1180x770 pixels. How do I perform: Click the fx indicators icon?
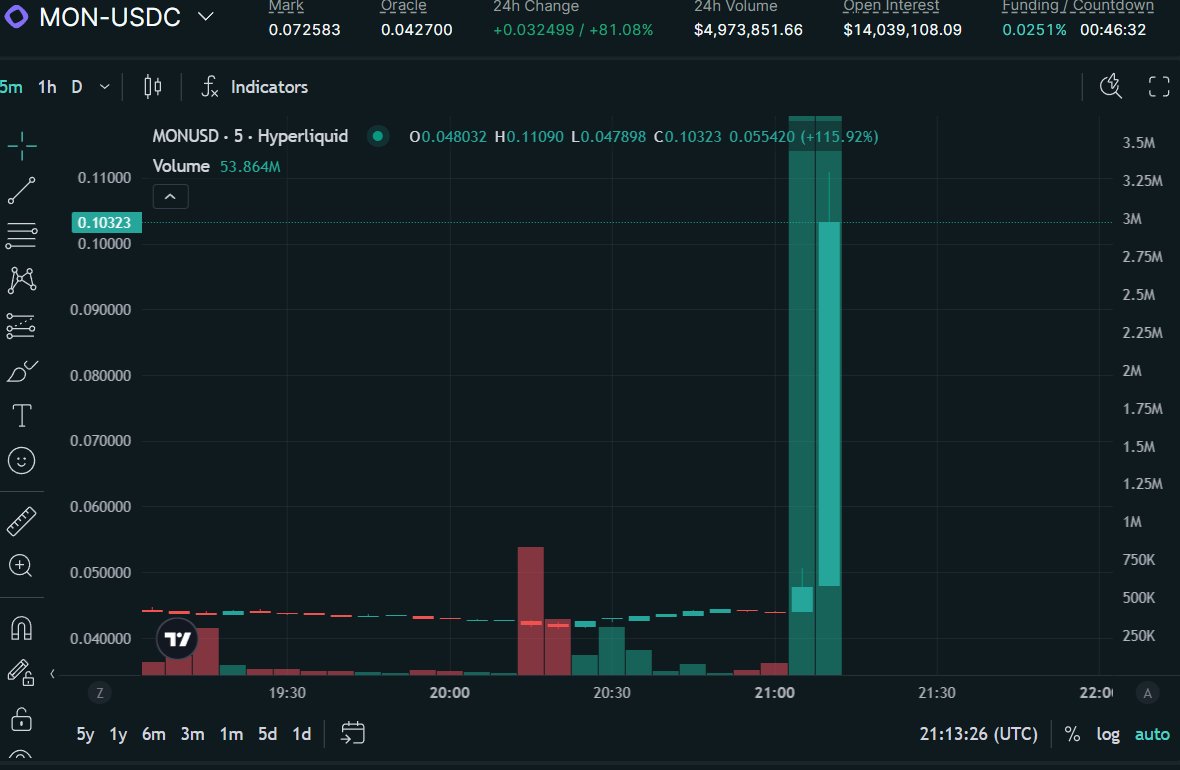(x=210, y=87)
